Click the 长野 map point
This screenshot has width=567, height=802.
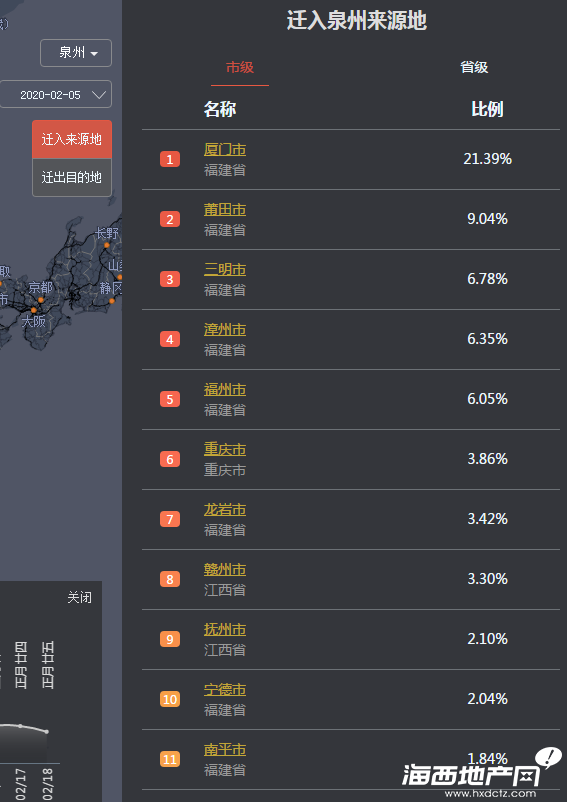(x=107, y=246)
